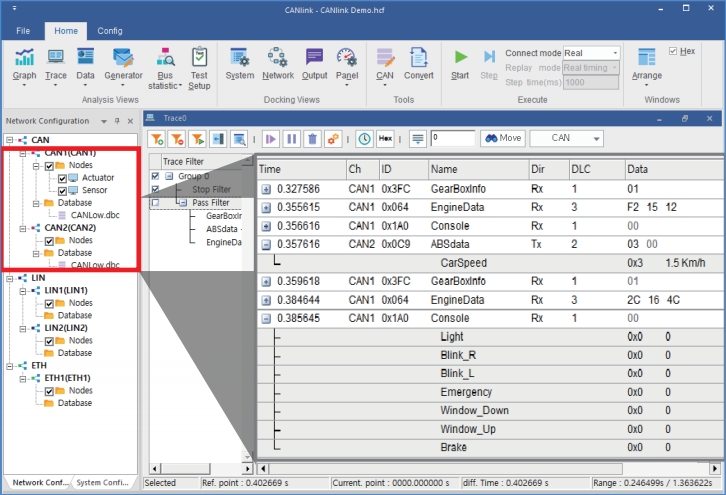Open trace settings gears icon
Viewport: 726px width, 495px height.
(x=333, y=138)
